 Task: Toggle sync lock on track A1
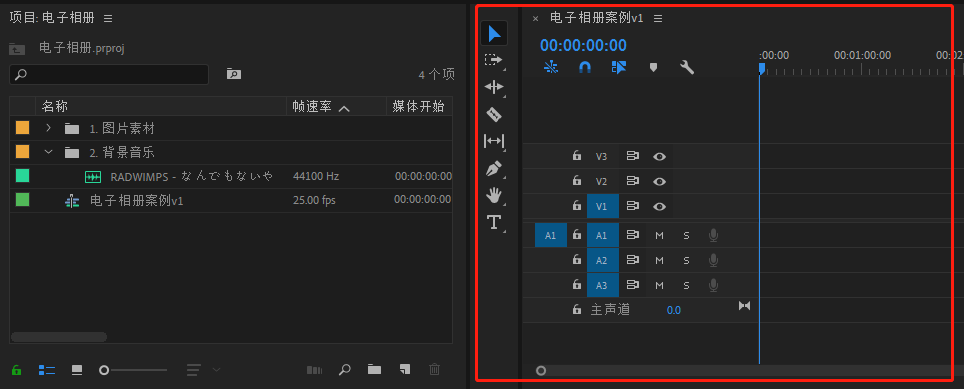(x=633, y=235)
